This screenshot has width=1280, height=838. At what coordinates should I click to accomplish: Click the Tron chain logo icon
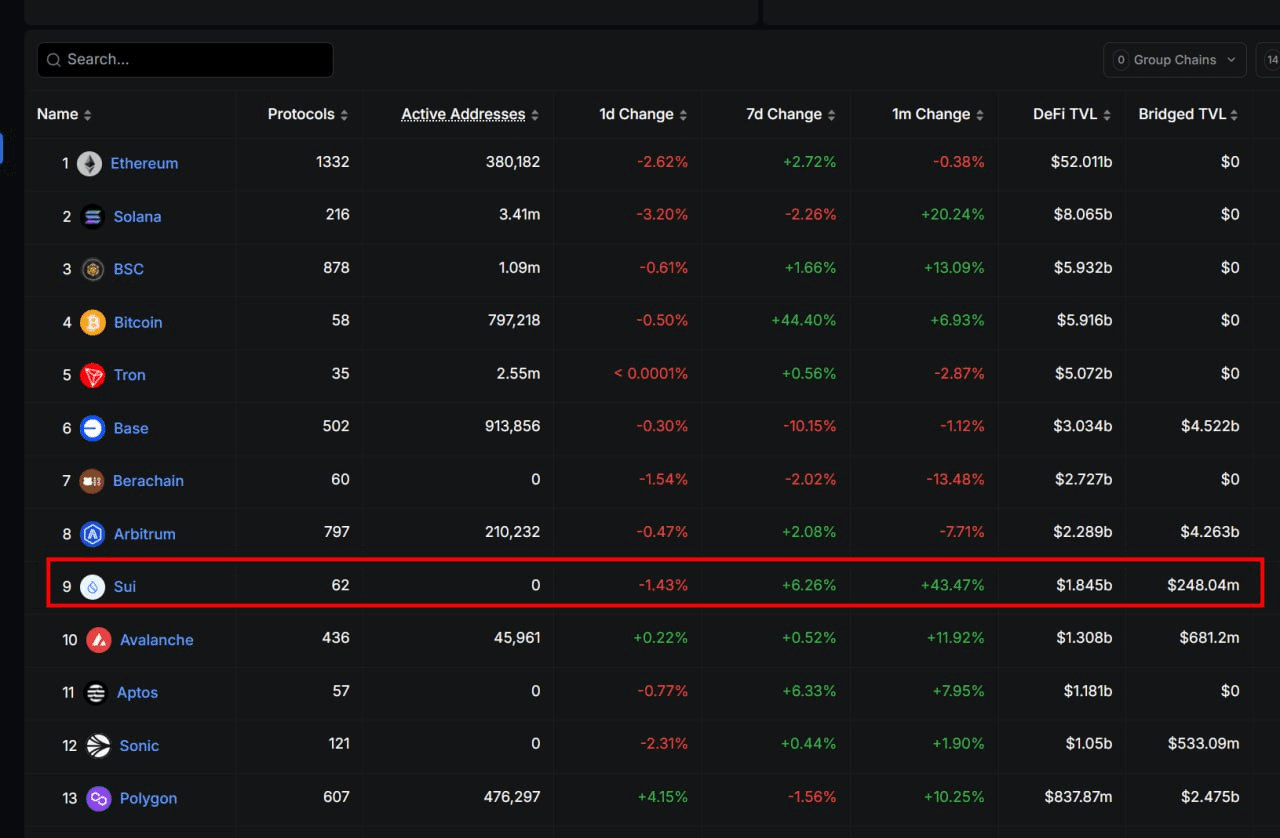point(93,376)
